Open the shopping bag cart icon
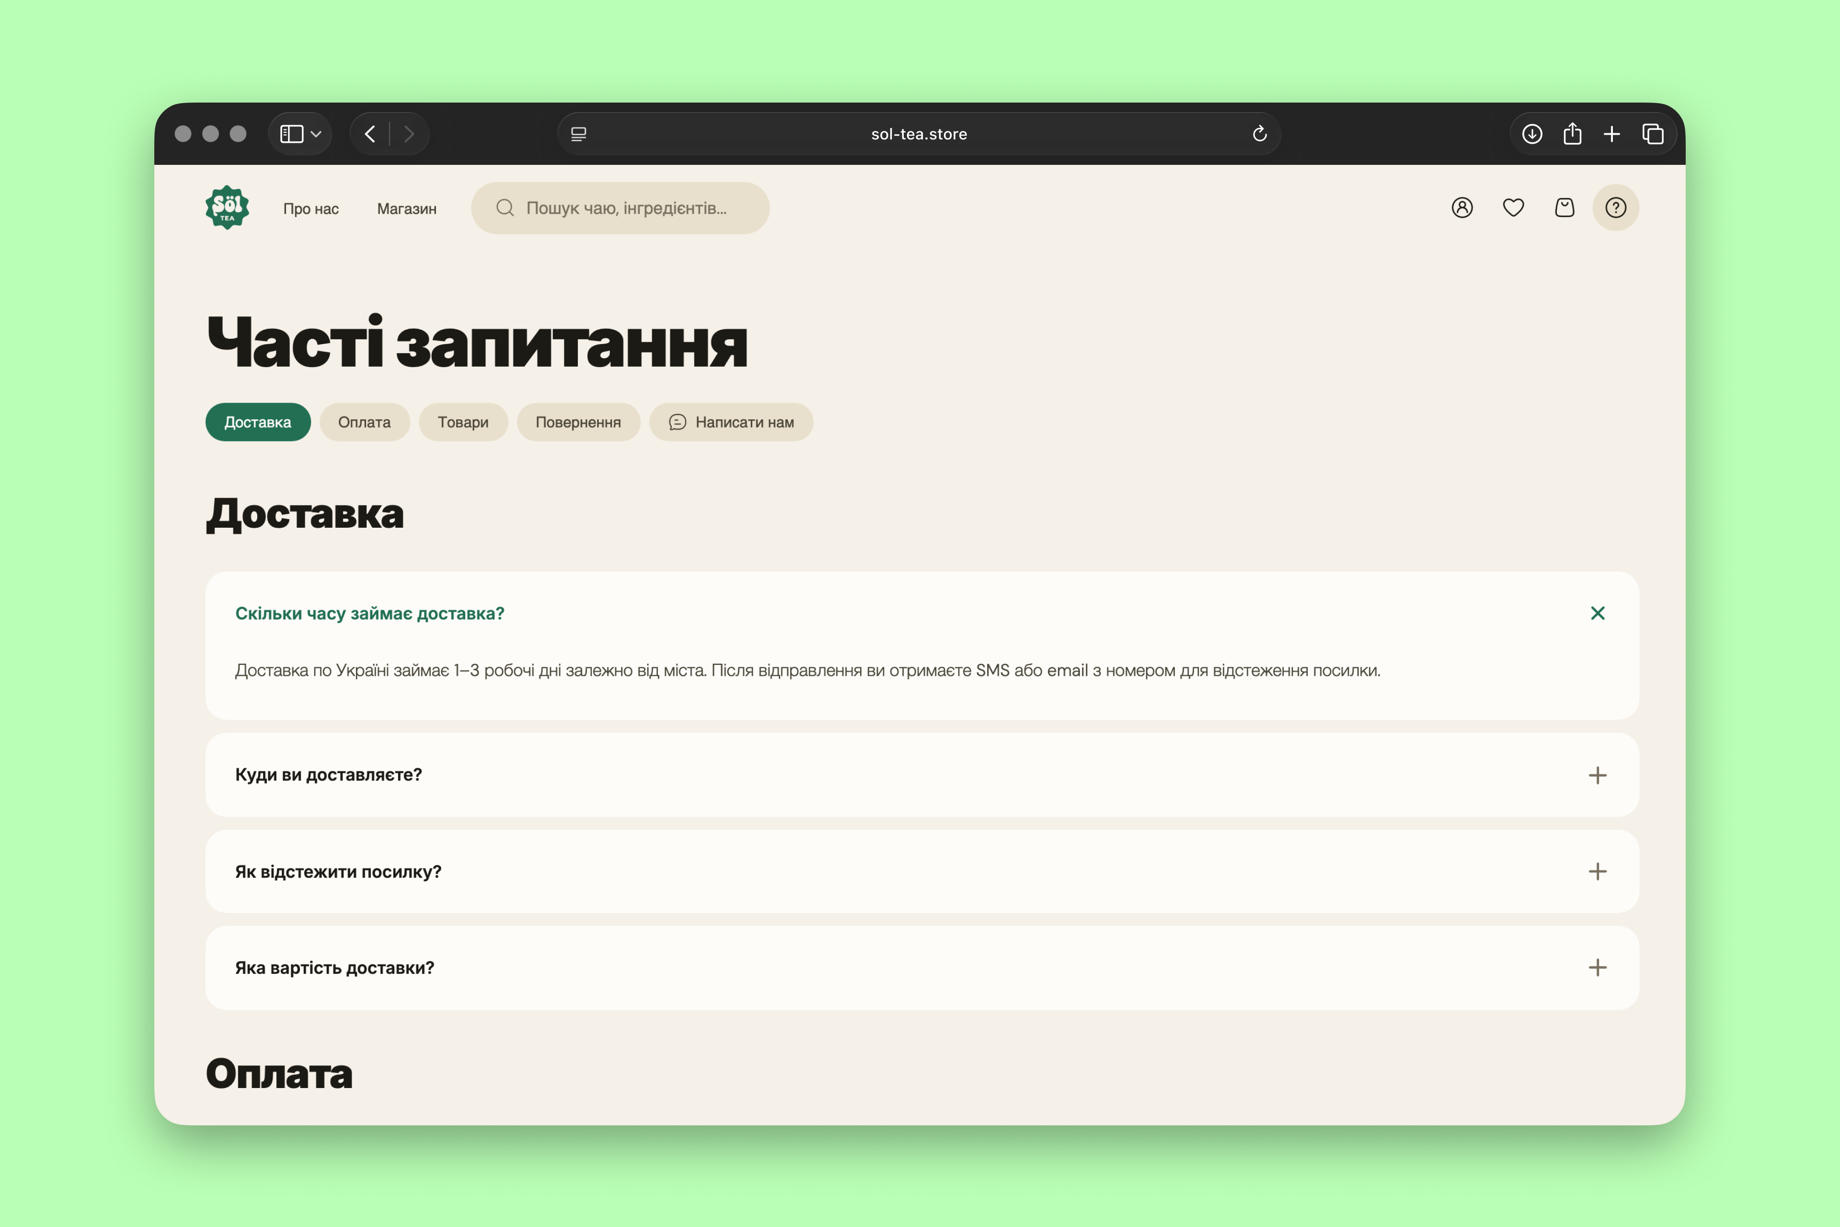This screenshot has width=1840, height=1227. (1564, 208)
